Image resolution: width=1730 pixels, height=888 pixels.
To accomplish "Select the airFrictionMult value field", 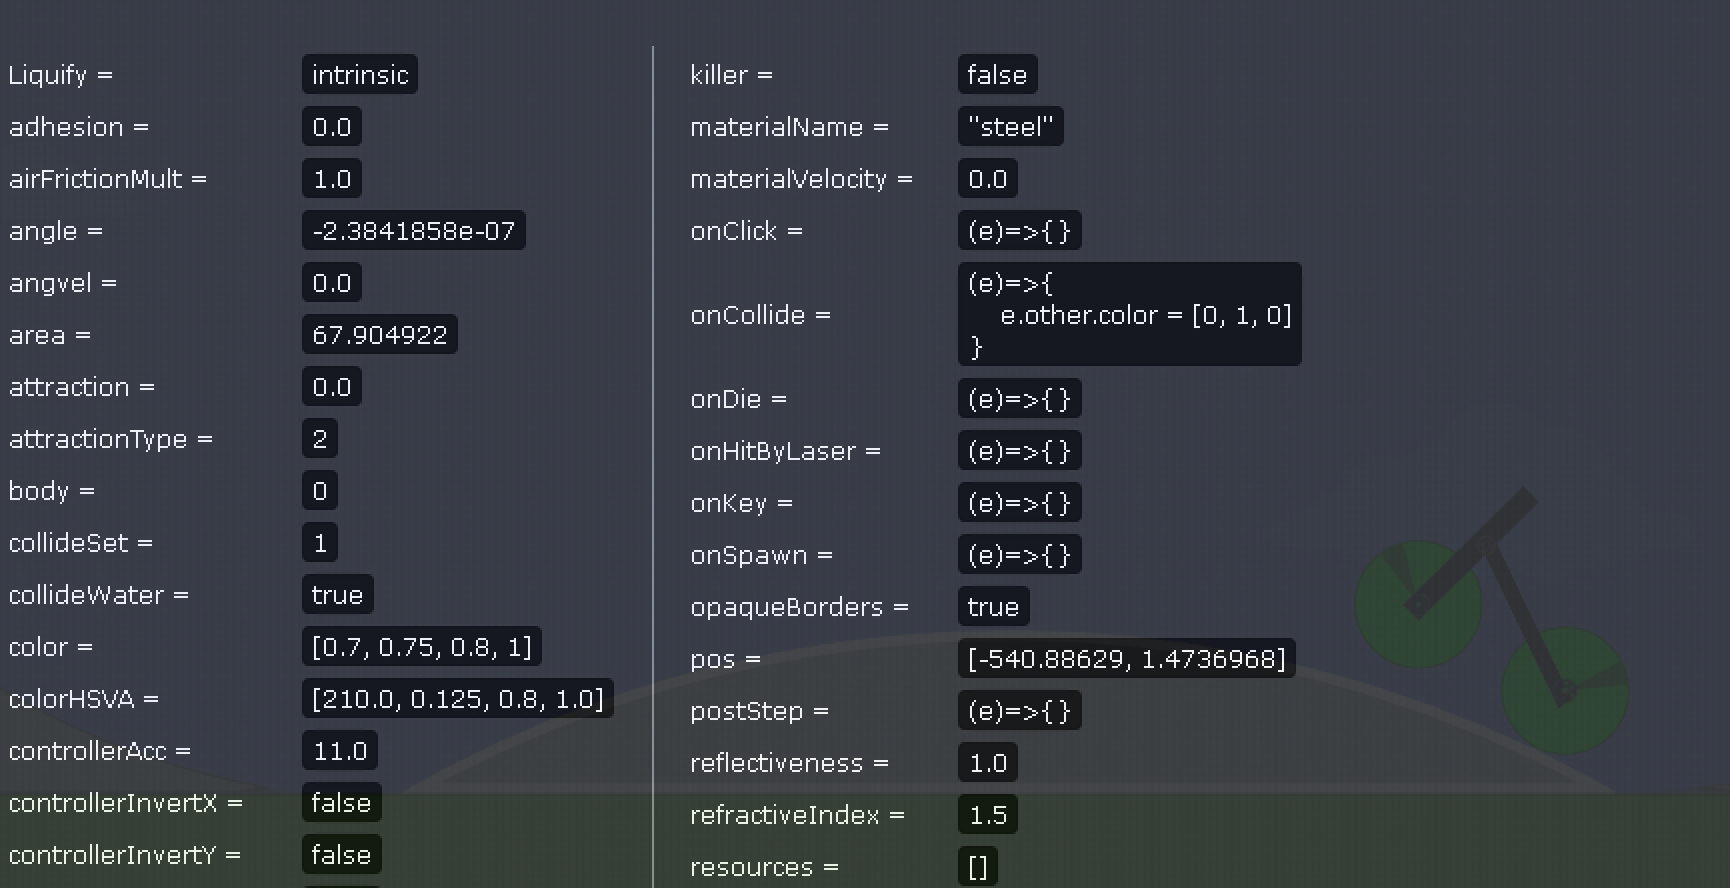I will 331,179.
